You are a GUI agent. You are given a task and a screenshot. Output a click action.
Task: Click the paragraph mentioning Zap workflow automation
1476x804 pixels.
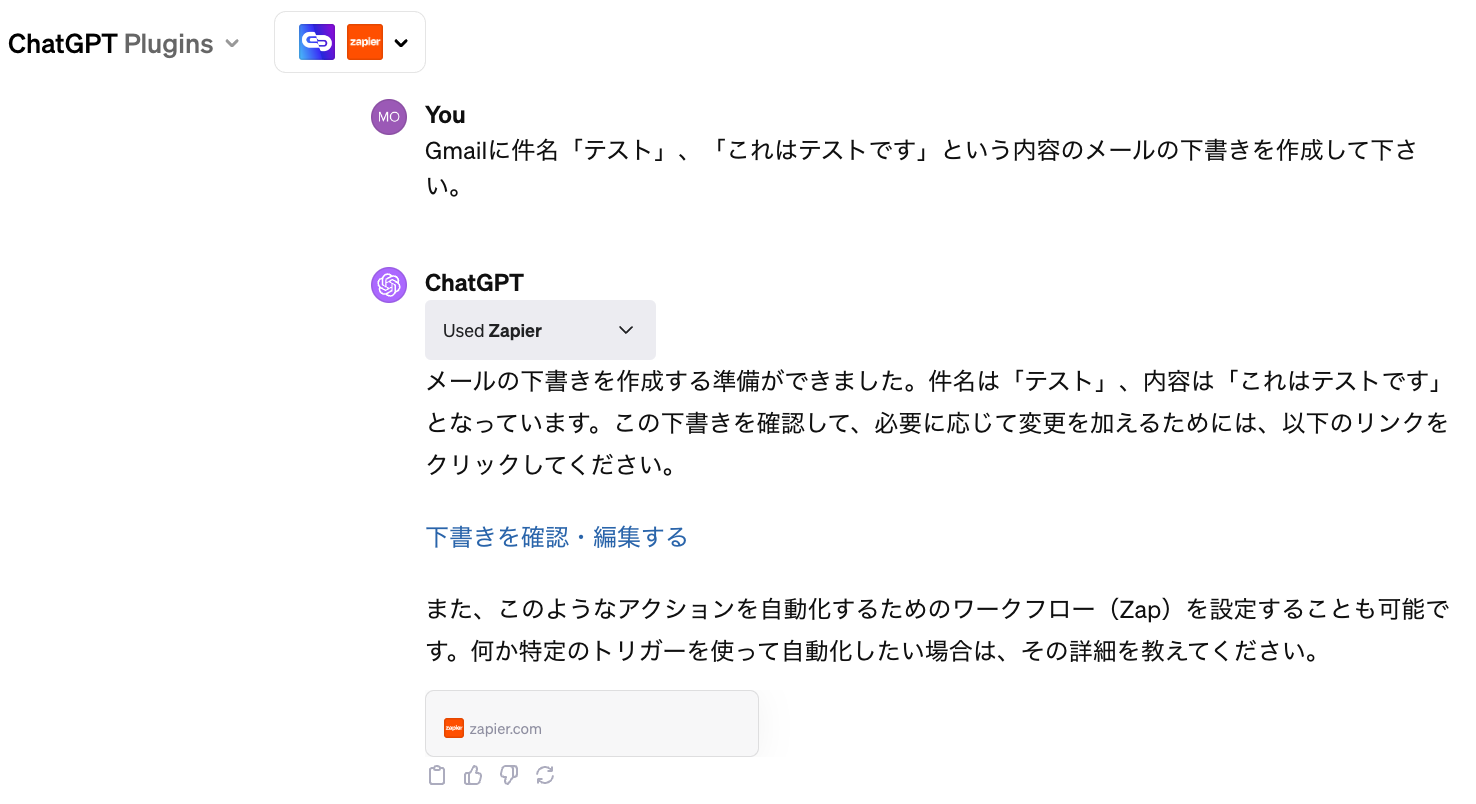point(936,630)
